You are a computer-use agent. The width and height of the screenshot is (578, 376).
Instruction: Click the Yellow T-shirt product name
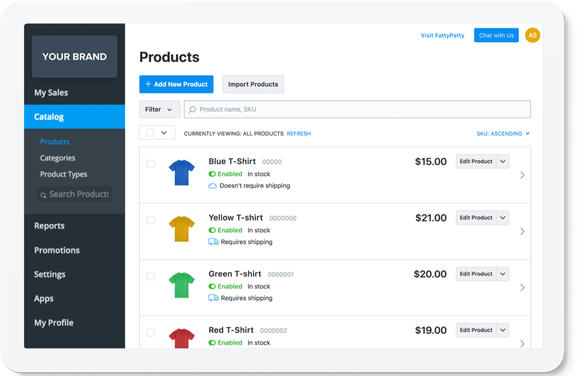(236, 218)
